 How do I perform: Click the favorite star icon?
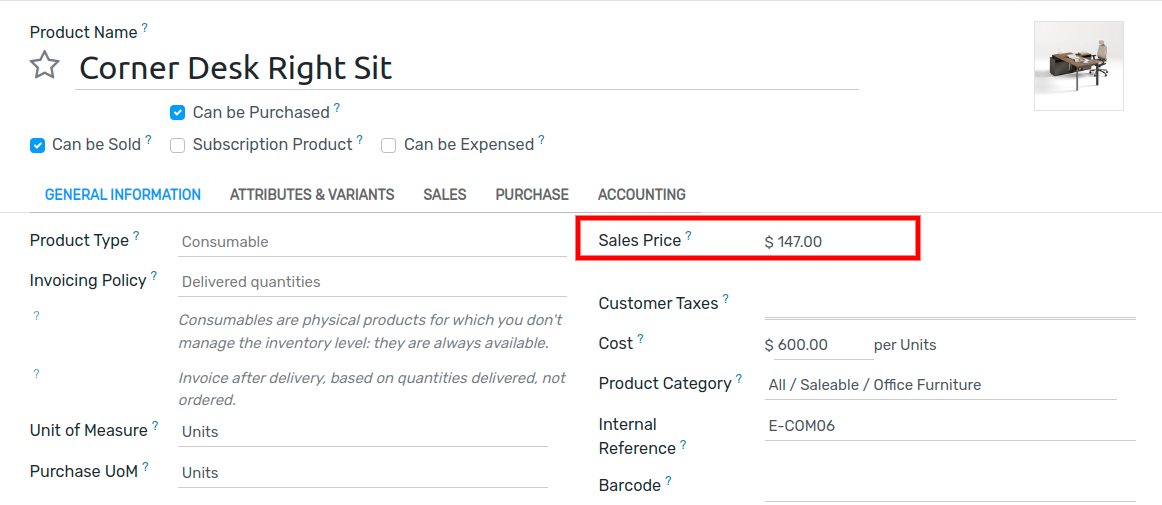(x=44, y=66)
